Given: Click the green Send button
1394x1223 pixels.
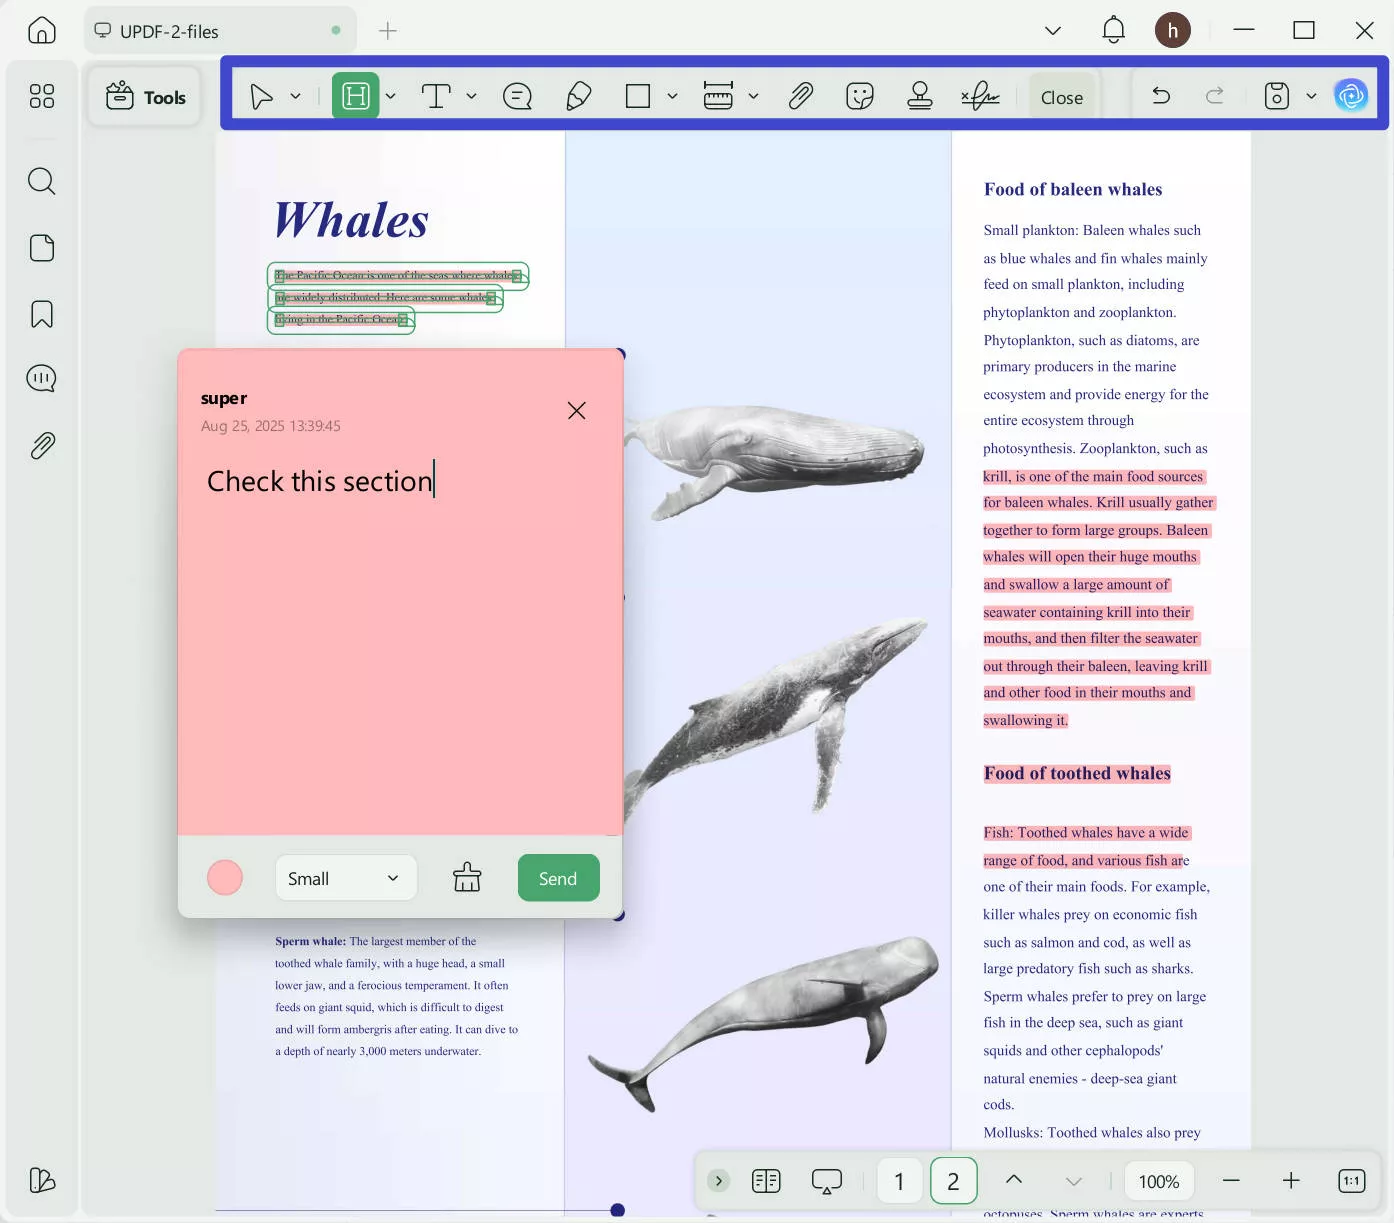Looking at the screenshot, I should (x=558, y=878).
